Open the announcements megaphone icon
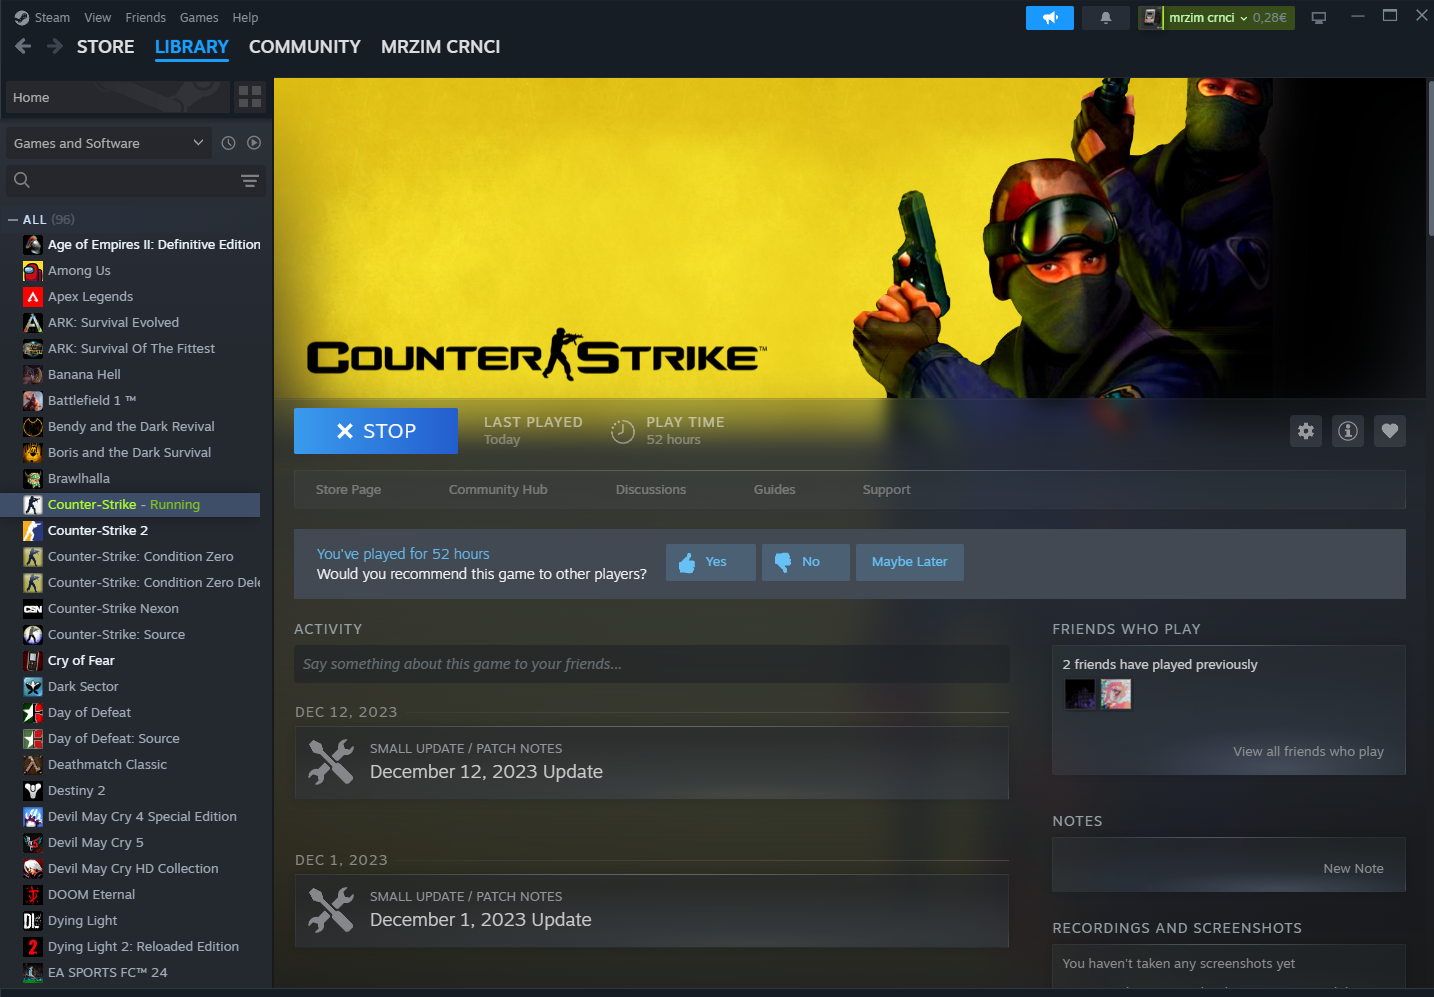1434x997 pixels. (1049, 18)
